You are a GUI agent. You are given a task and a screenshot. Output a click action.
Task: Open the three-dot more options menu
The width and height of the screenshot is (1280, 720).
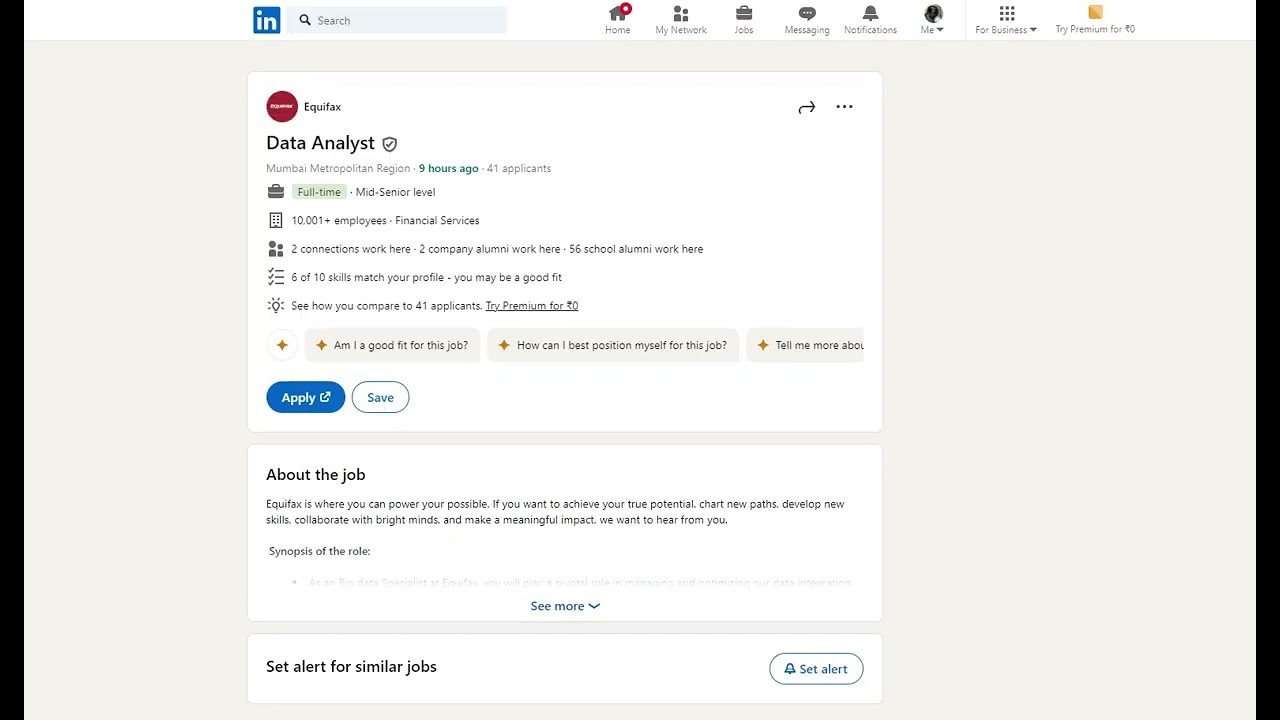(844, 107)
